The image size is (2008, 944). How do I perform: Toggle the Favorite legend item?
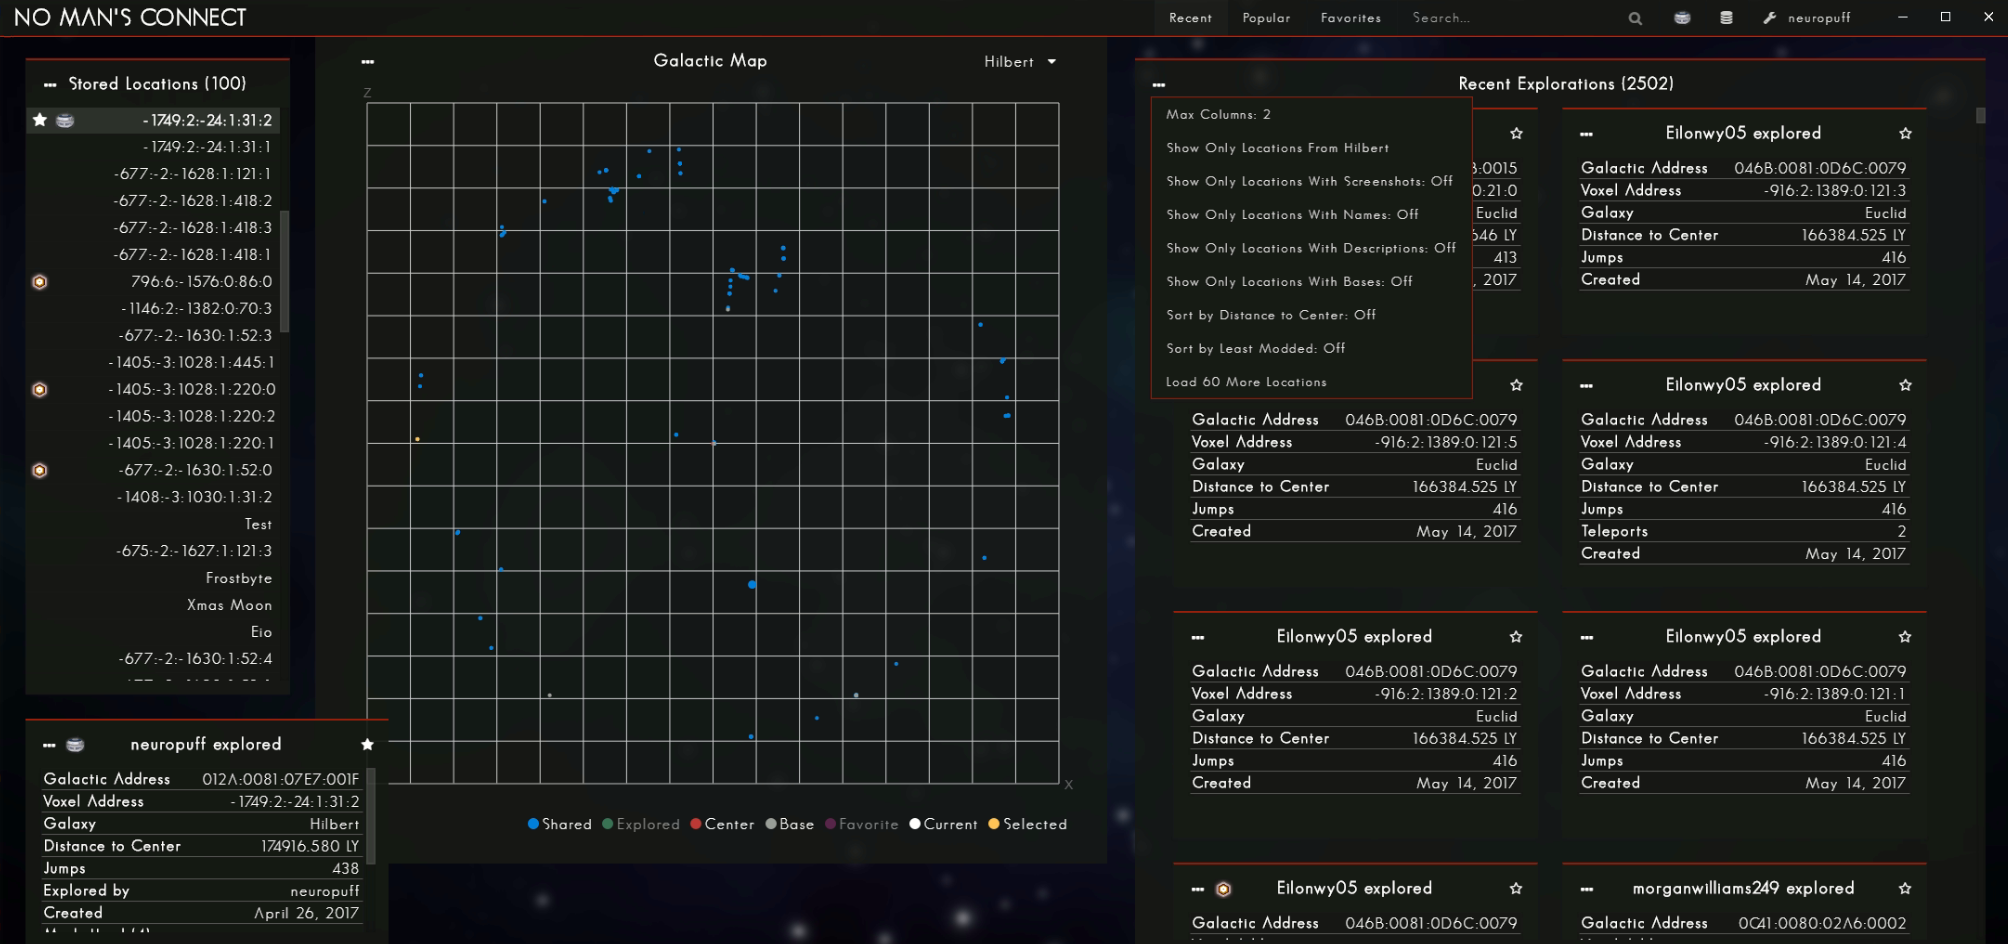pyautogui.click(x=862, y=825)
